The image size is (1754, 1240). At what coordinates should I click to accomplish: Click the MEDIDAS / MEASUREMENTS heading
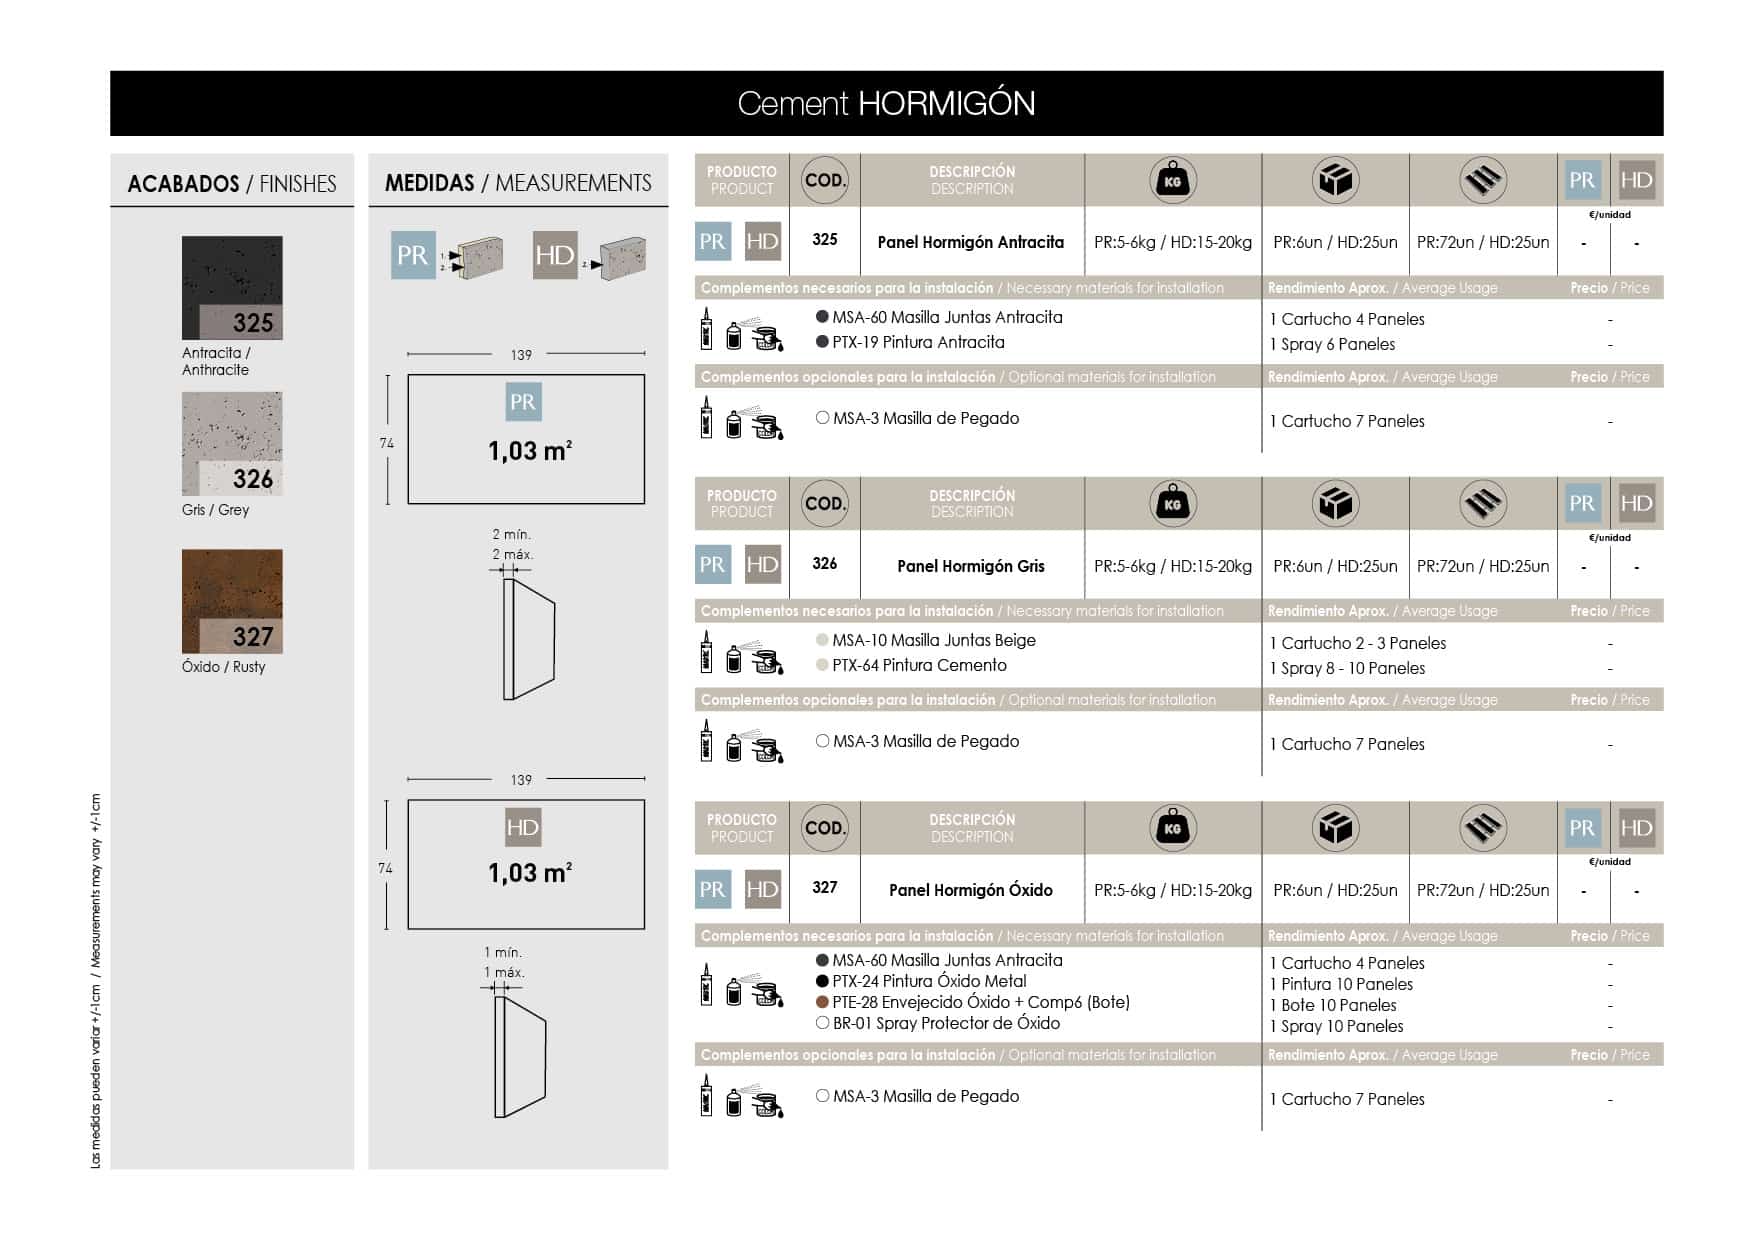coord(518,183)
